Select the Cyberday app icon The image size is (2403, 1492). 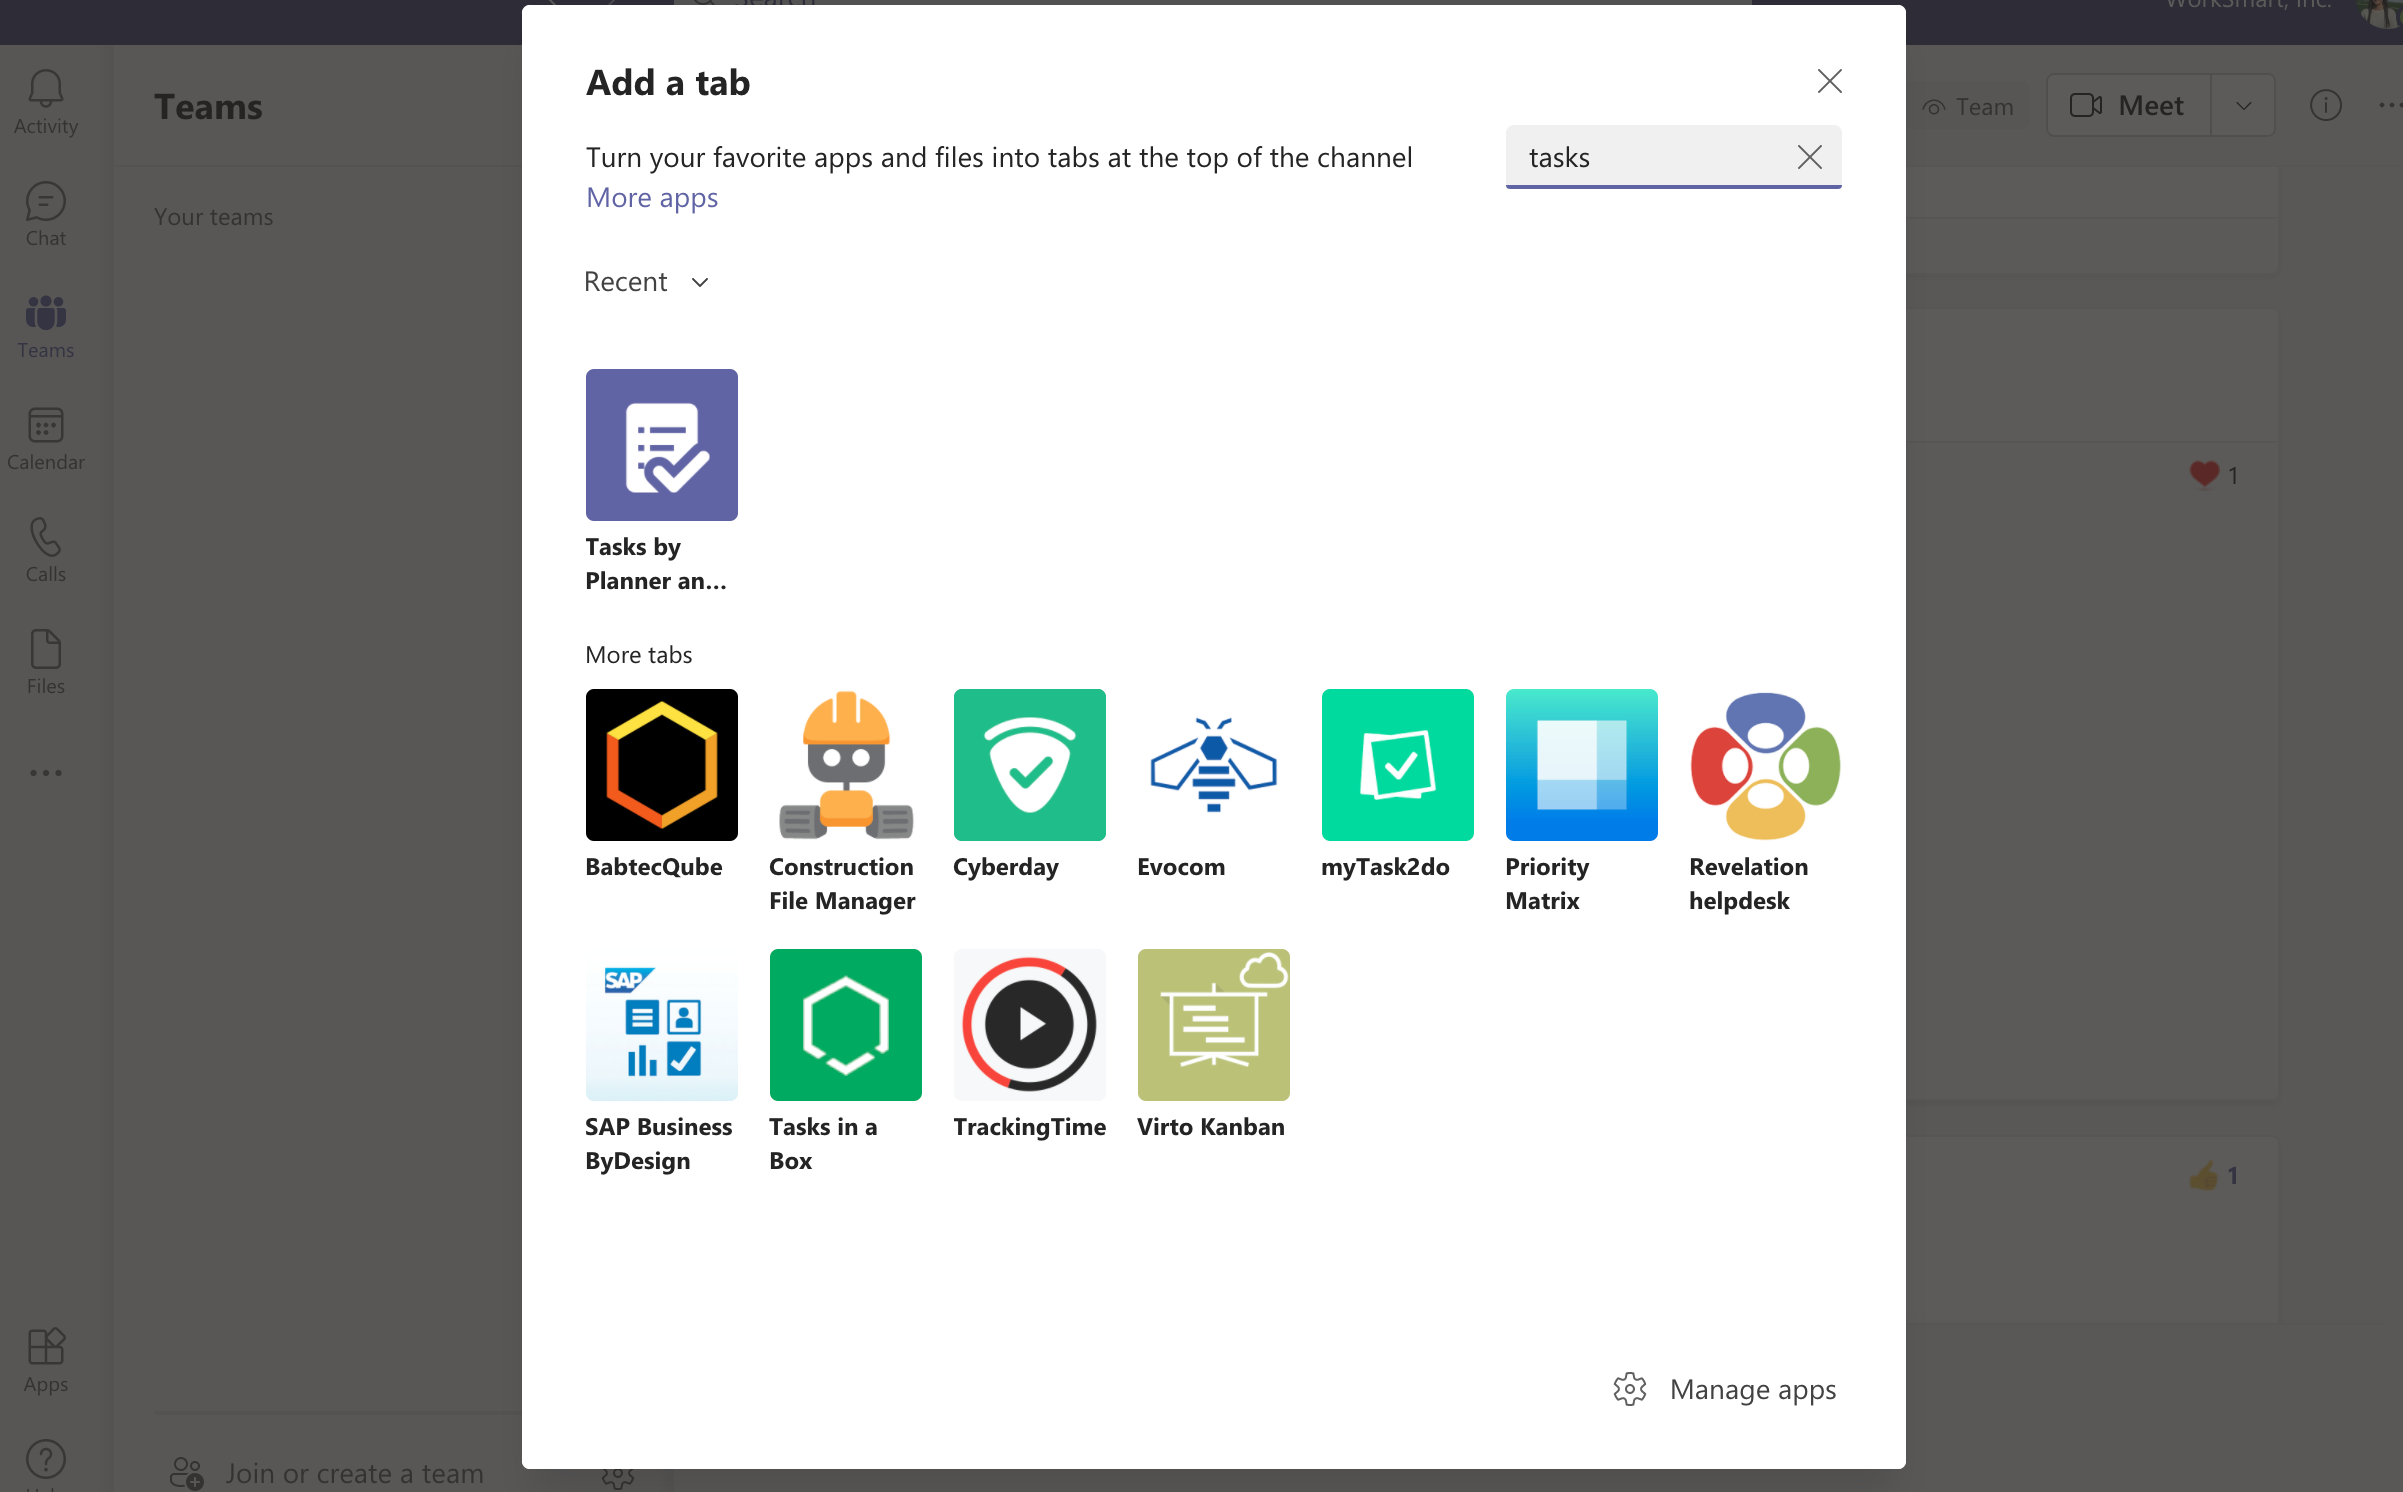click(1029, 765)
